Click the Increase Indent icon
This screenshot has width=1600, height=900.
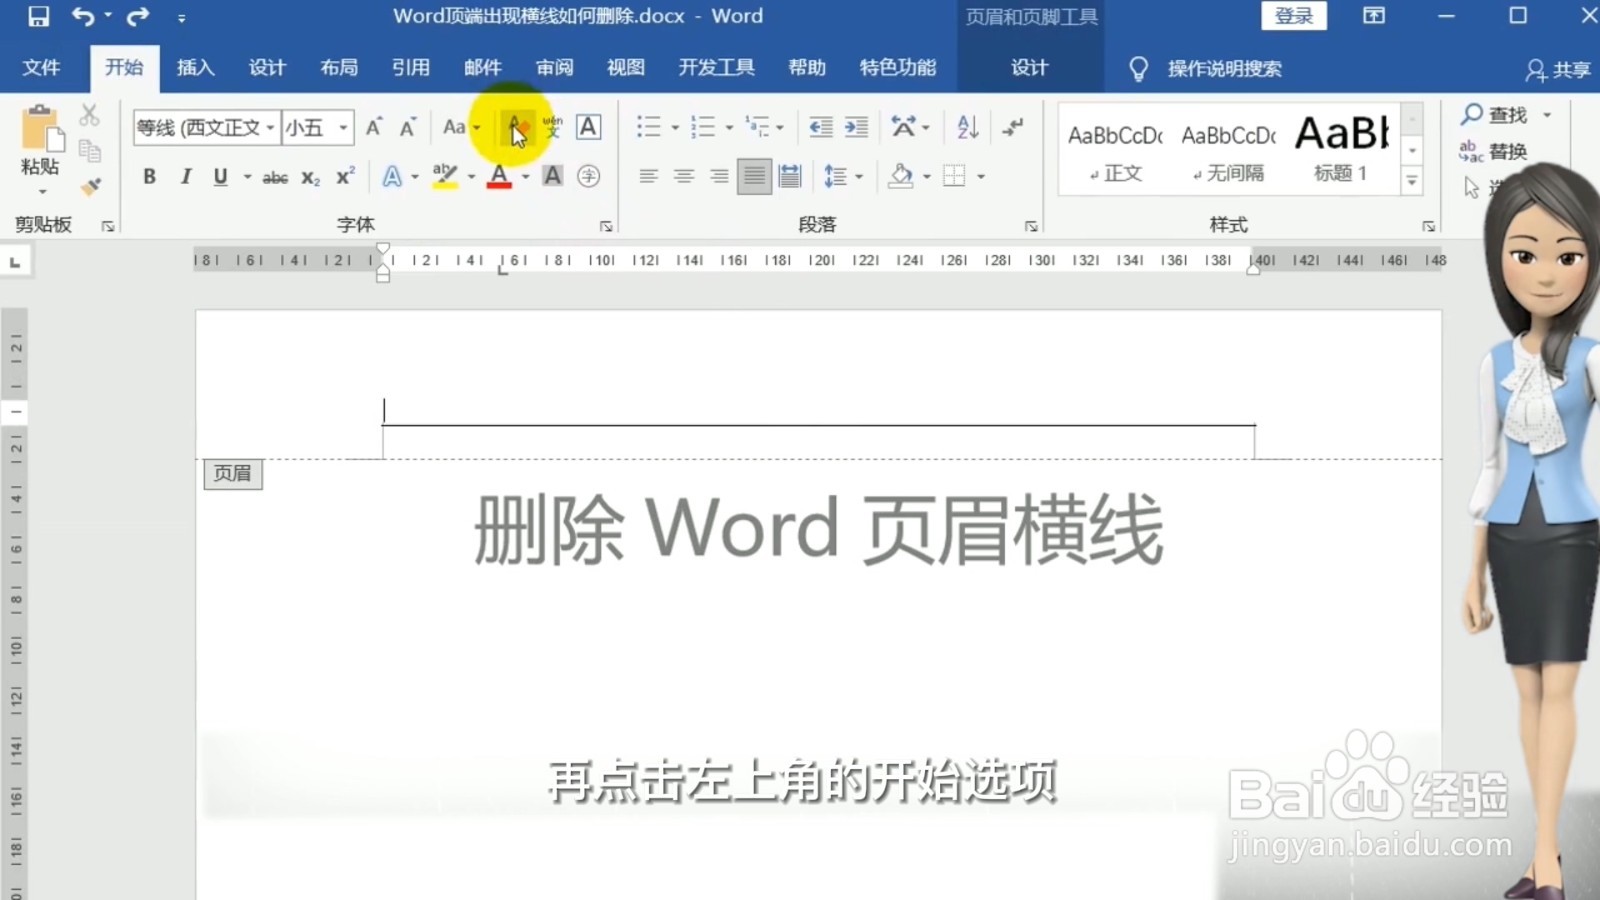click(x=856, y=127)
